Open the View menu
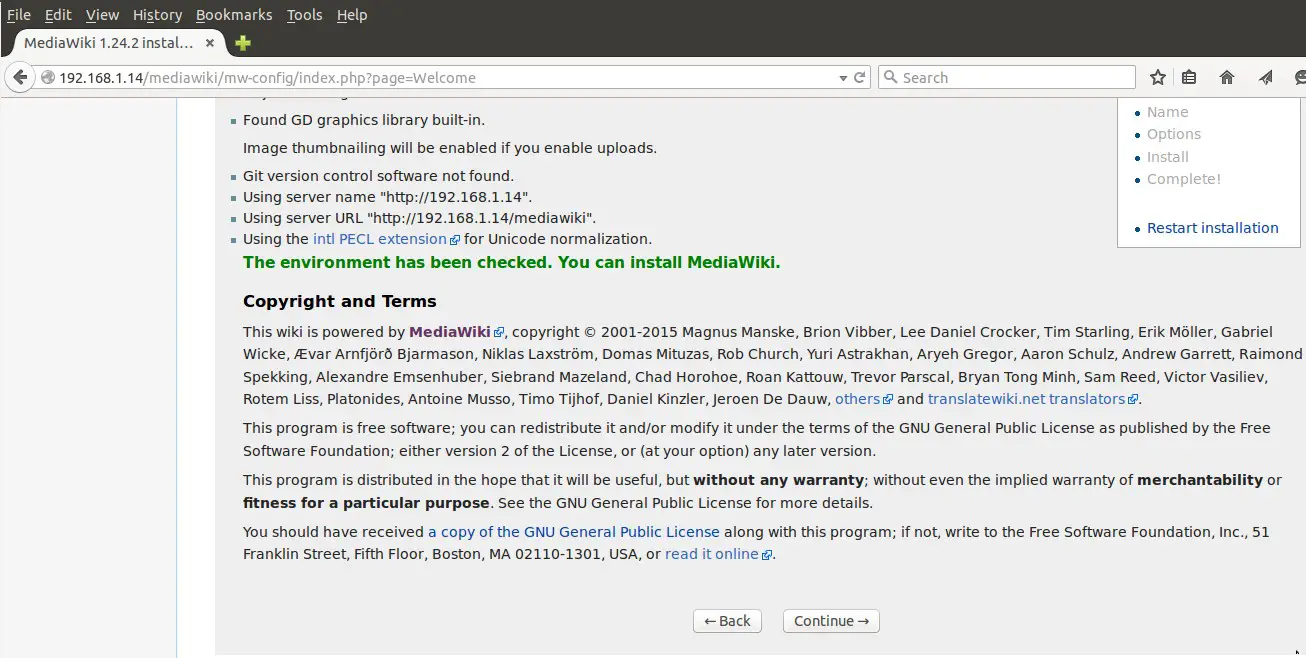 click(102, 15)
